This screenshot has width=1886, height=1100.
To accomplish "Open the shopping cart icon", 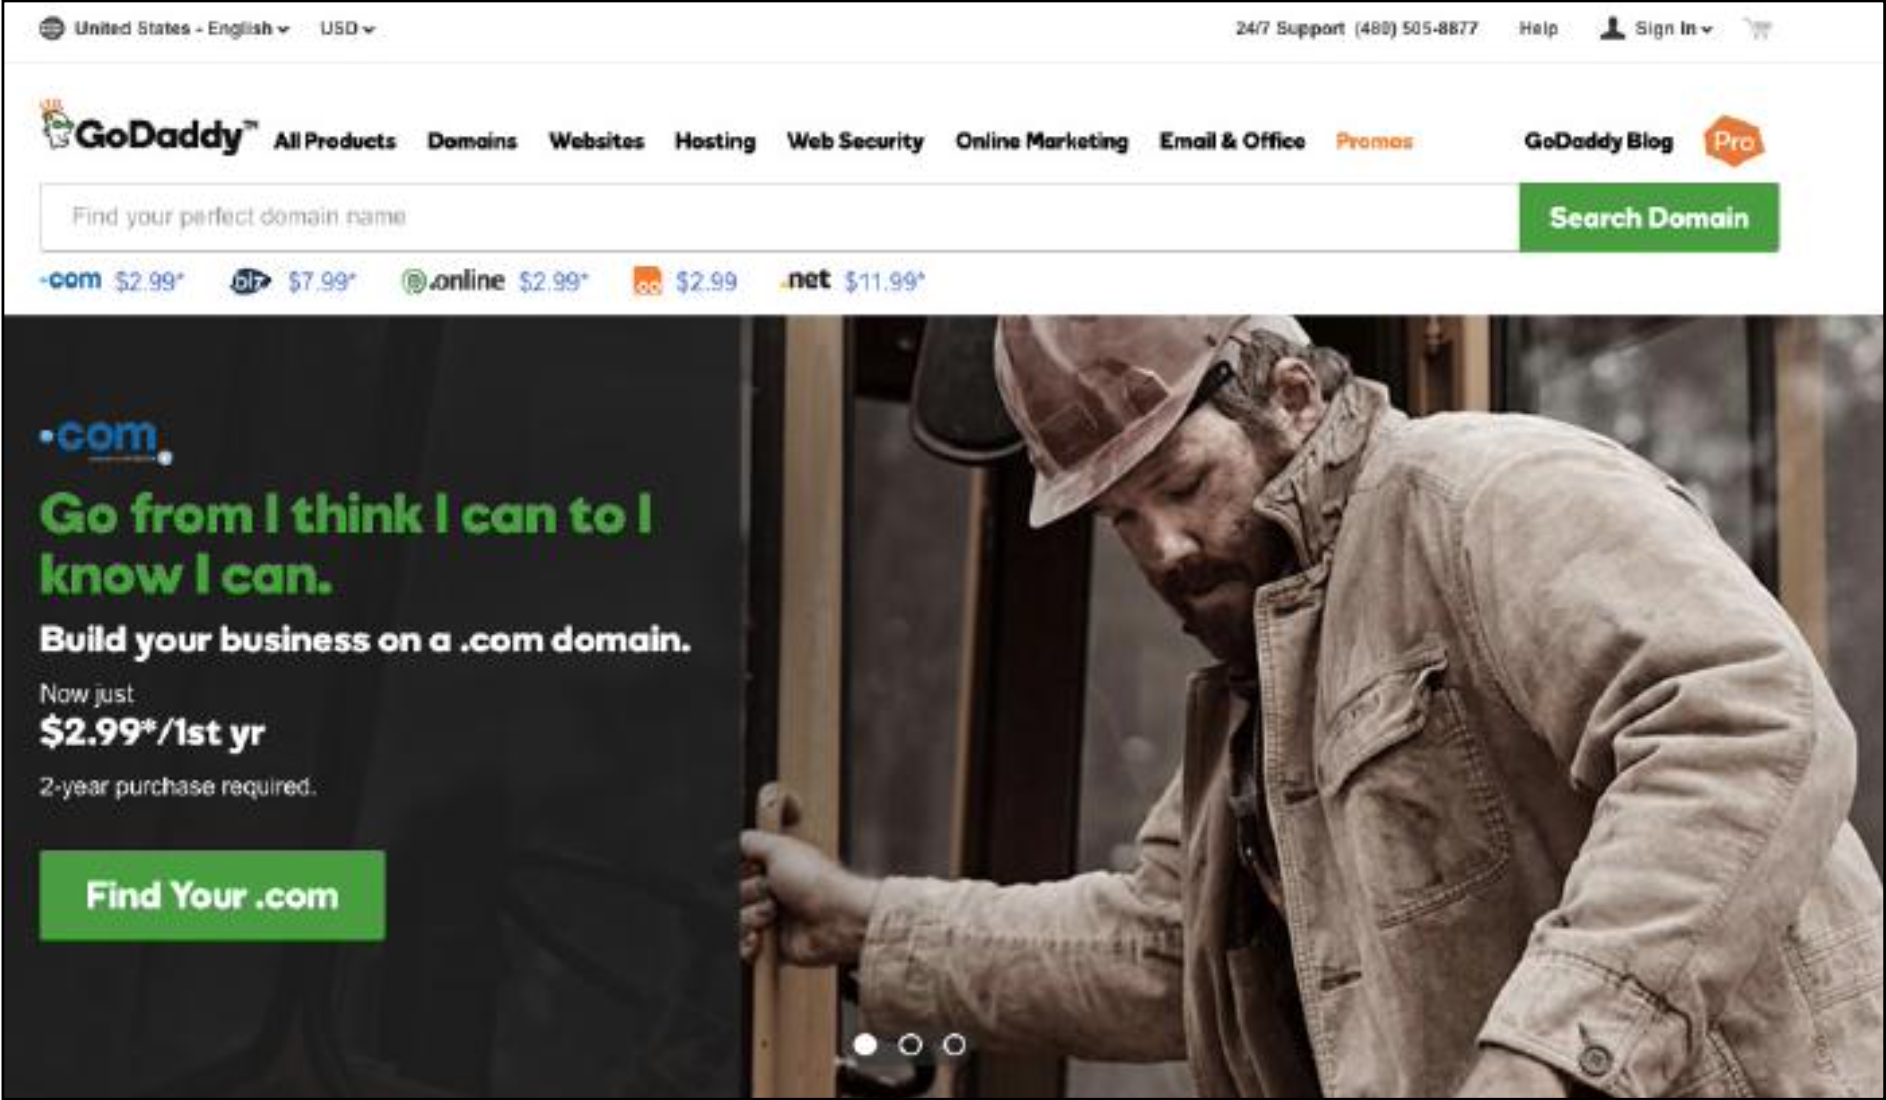I will (1757, 28).
